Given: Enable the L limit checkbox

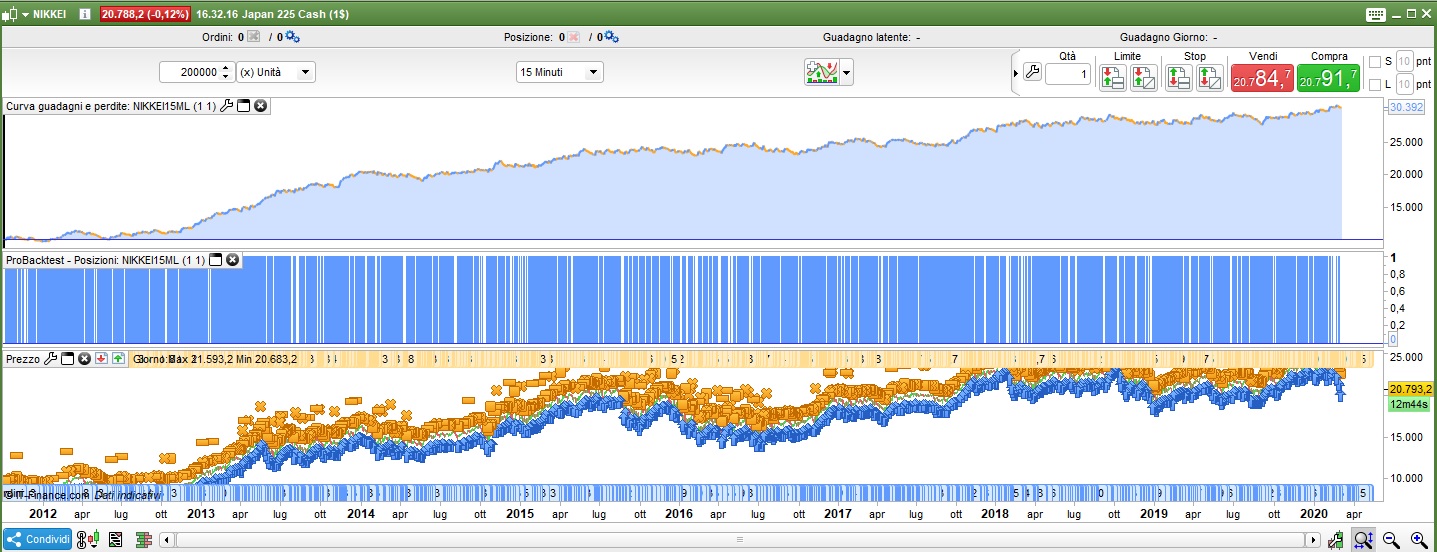Looking at the screenshot, I should 1374,84.
